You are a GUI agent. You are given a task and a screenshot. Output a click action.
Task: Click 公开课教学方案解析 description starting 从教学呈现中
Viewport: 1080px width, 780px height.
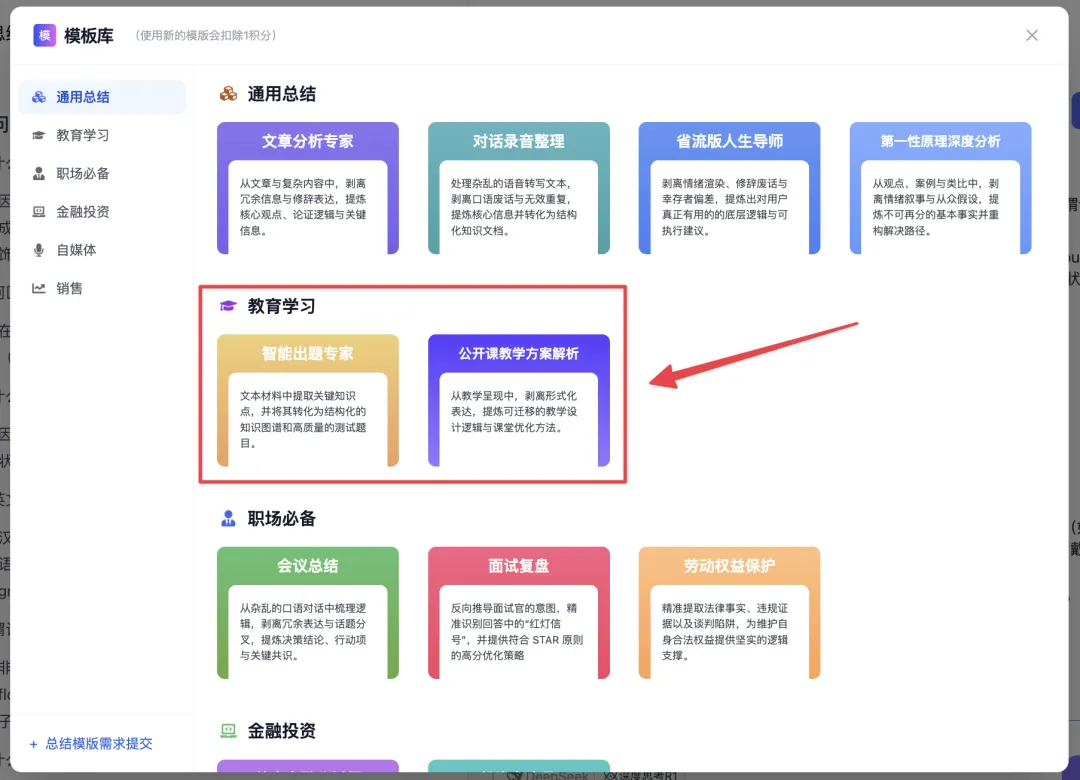[514, 411]
